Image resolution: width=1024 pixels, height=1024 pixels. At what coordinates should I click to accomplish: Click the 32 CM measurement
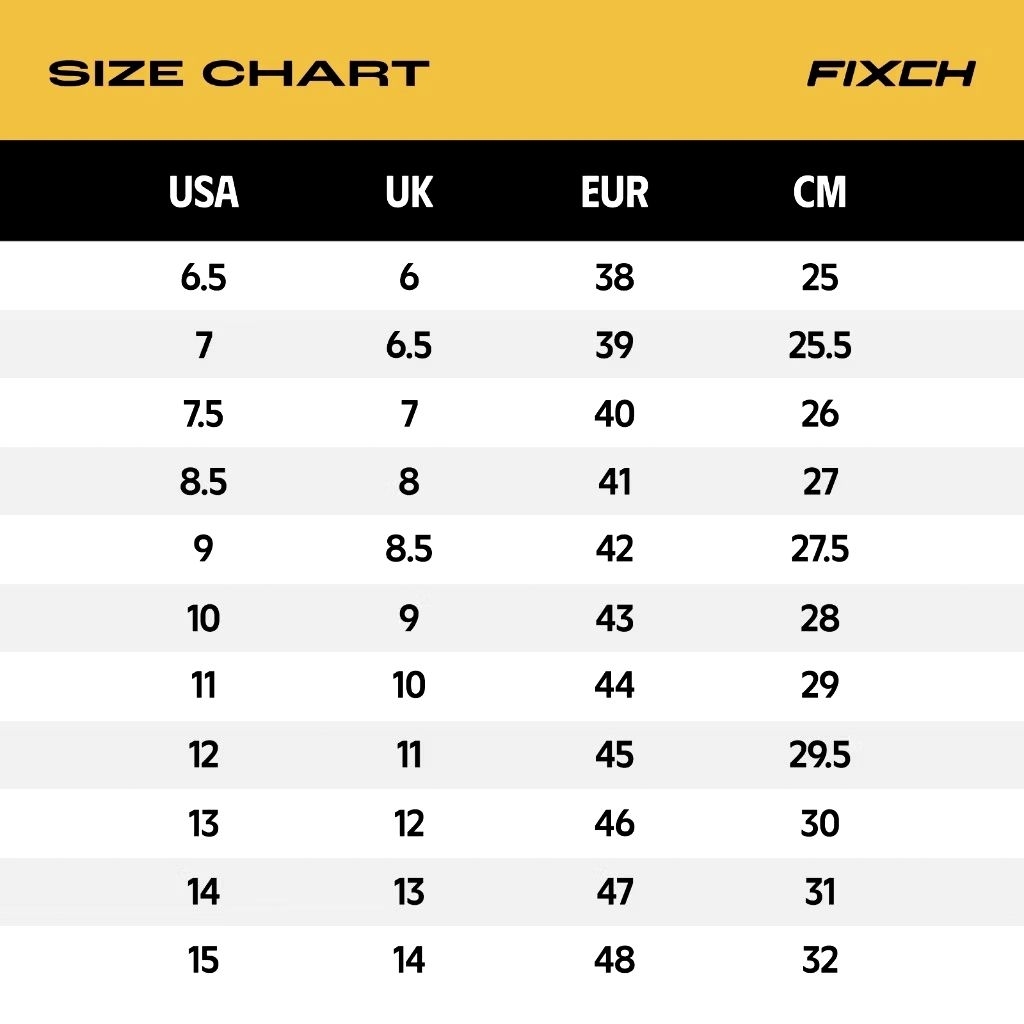pyautogui.click(x=820, y=960)
